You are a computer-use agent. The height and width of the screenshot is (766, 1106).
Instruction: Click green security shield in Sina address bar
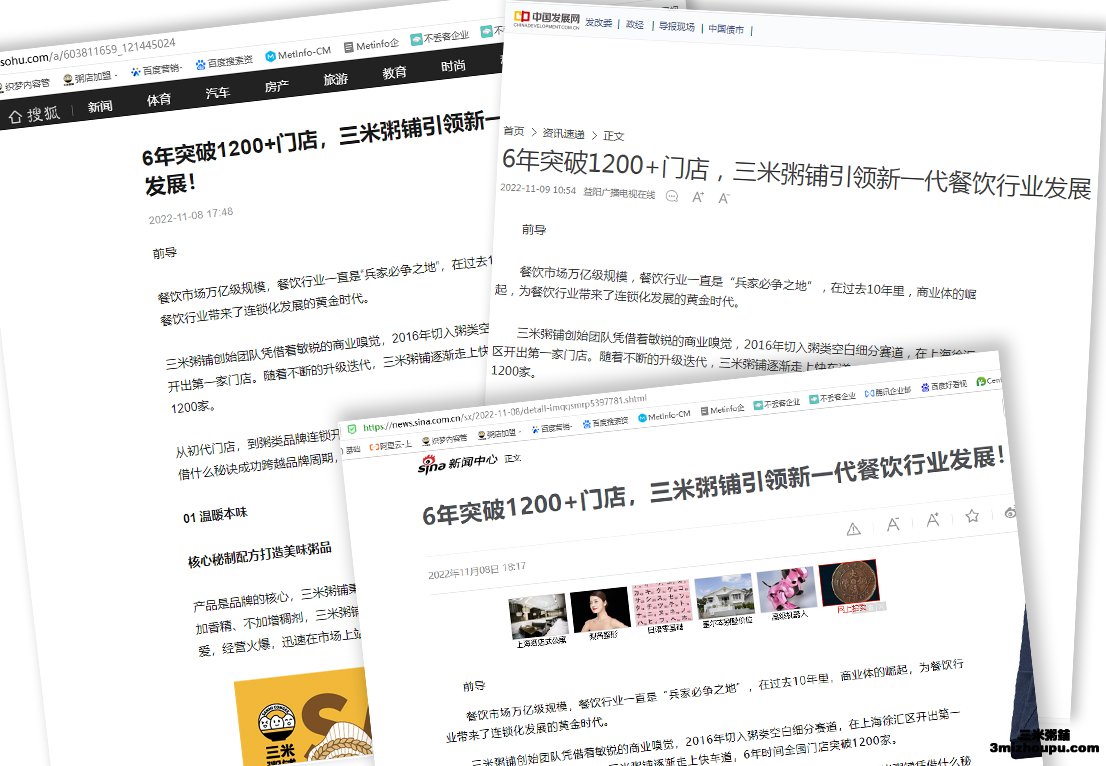click(x=352, y=429)
